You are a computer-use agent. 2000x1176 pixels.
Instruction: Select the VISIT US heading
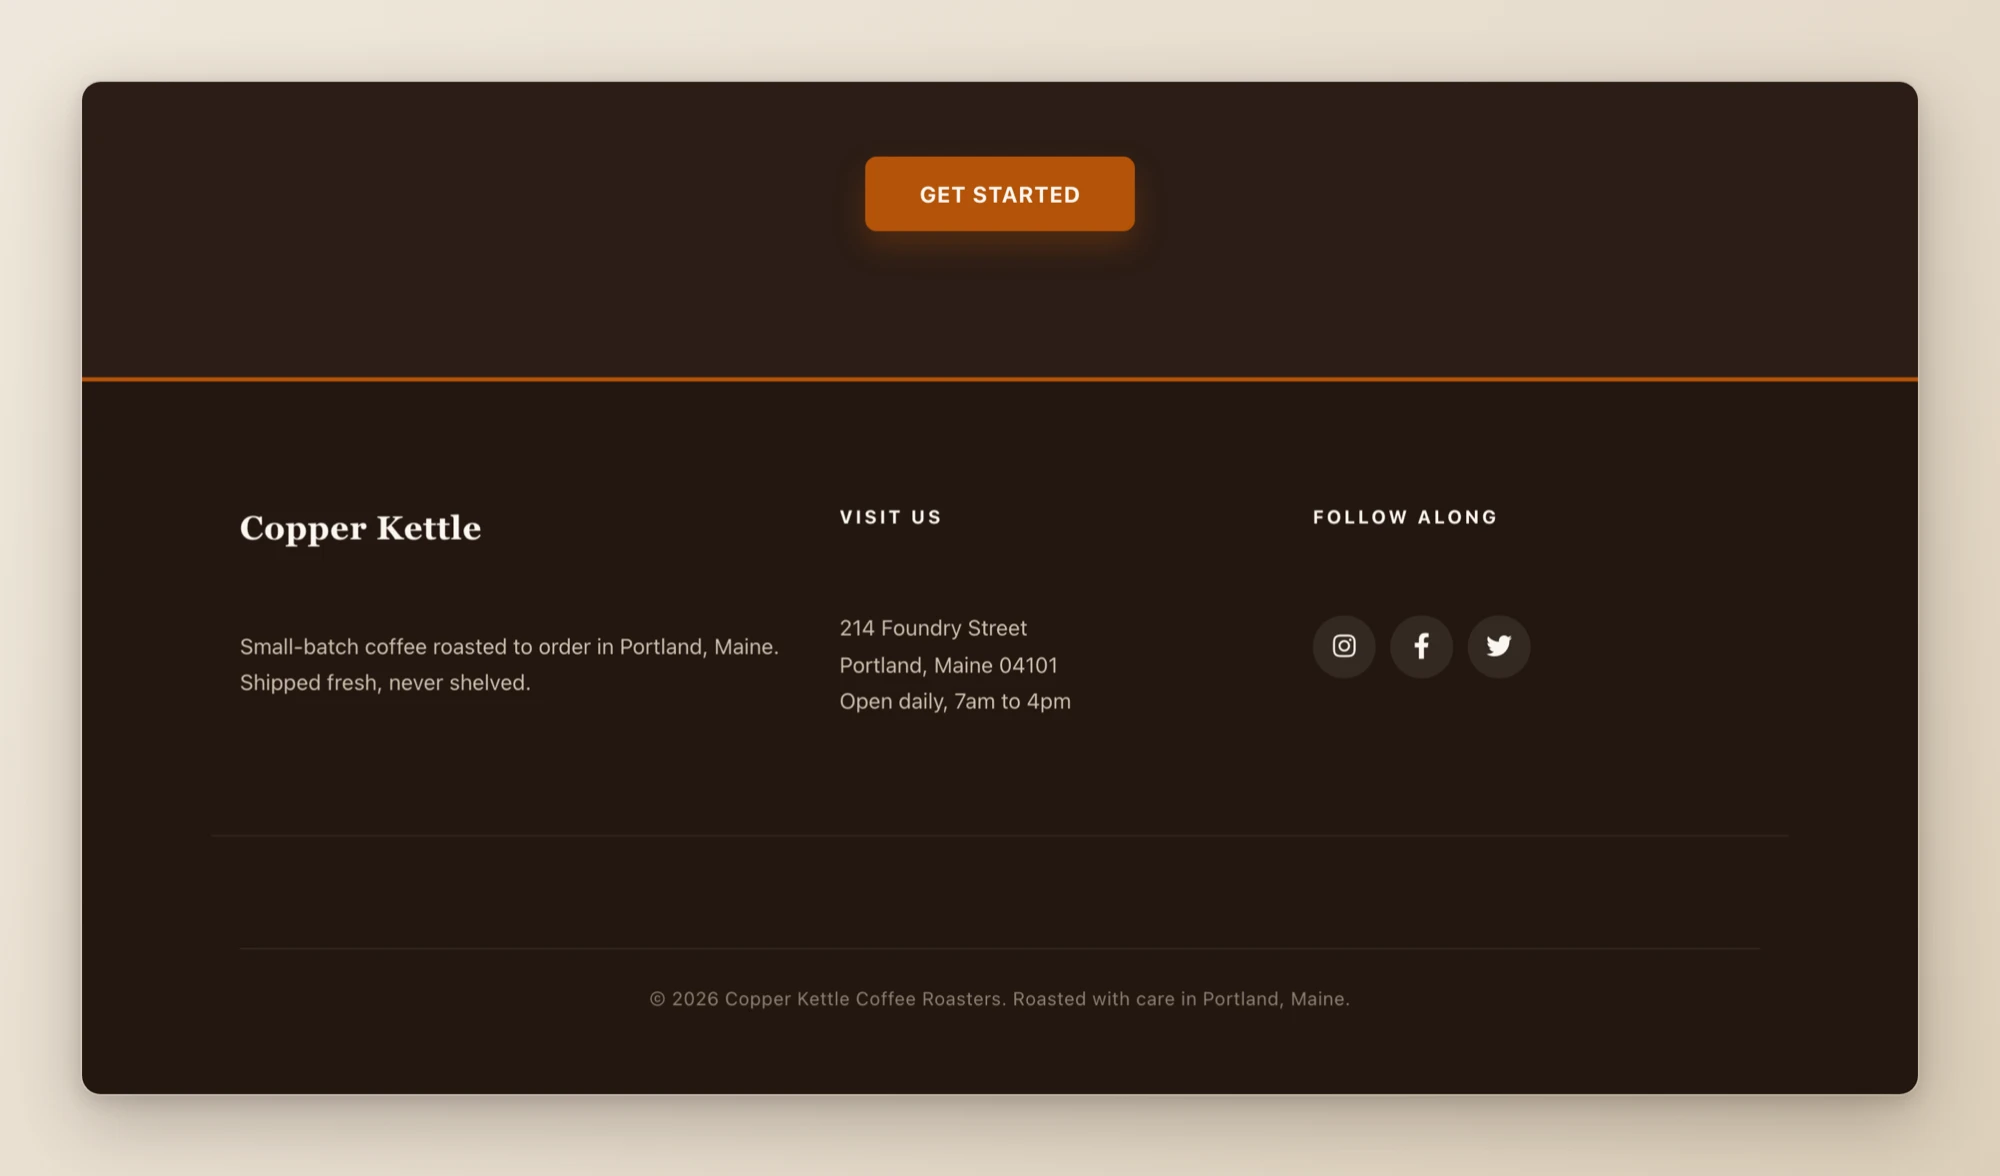tap(890, 517)
